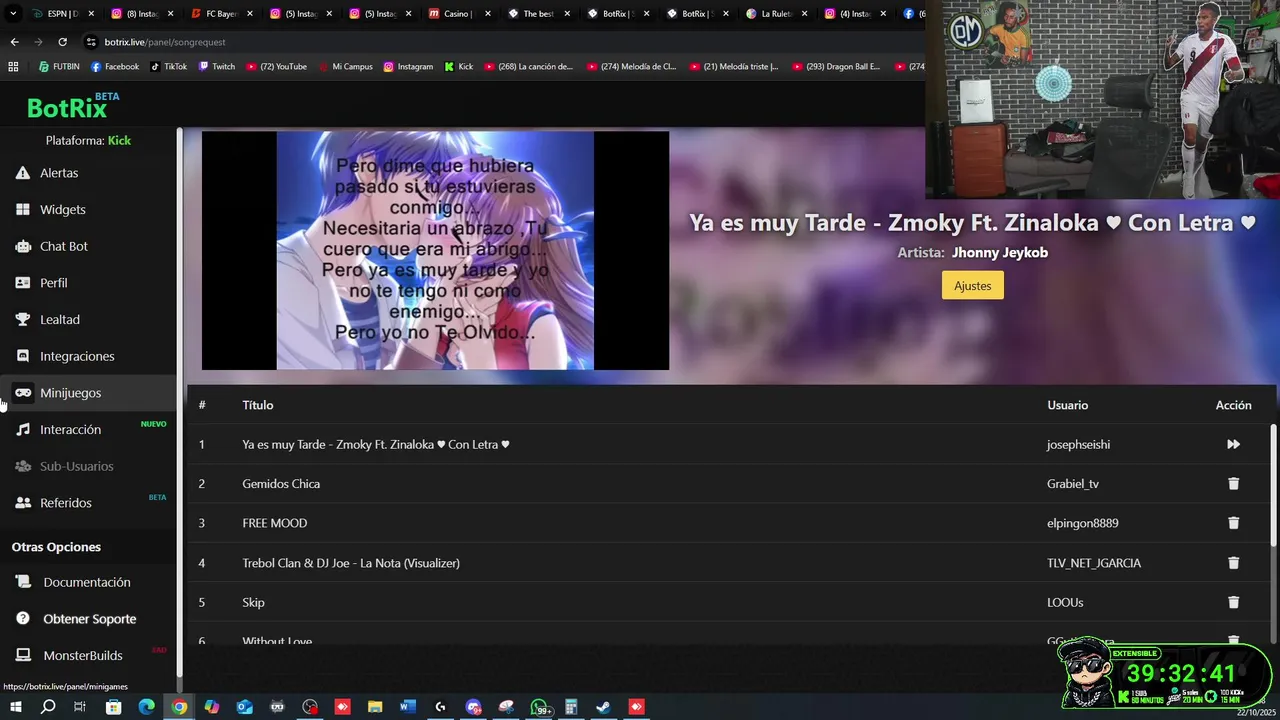Open Kick bookmark
Screen dimensions: 1280x720
click(458, 67)
